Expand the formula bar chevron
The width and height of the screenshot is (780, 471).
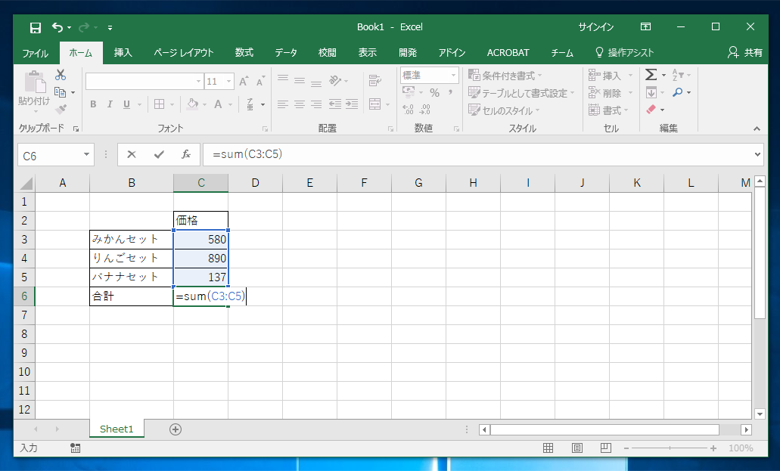pyautogui.click(x=757, y=155)
